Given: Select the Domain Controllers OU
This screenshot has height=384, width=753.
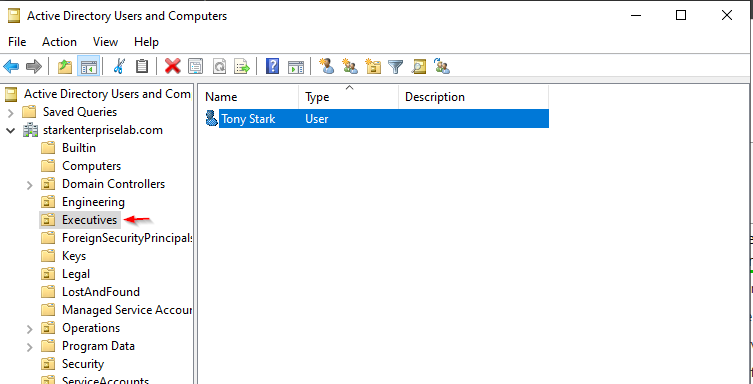Looking at the screenshot, I should tap(113, 184).
